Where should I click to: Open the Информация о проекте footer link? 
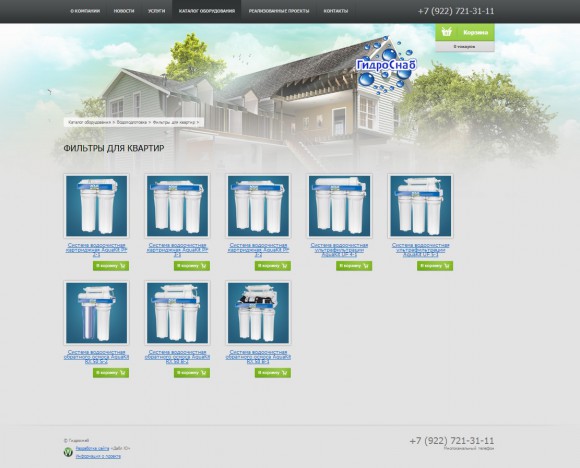click(x=98, y=456)
